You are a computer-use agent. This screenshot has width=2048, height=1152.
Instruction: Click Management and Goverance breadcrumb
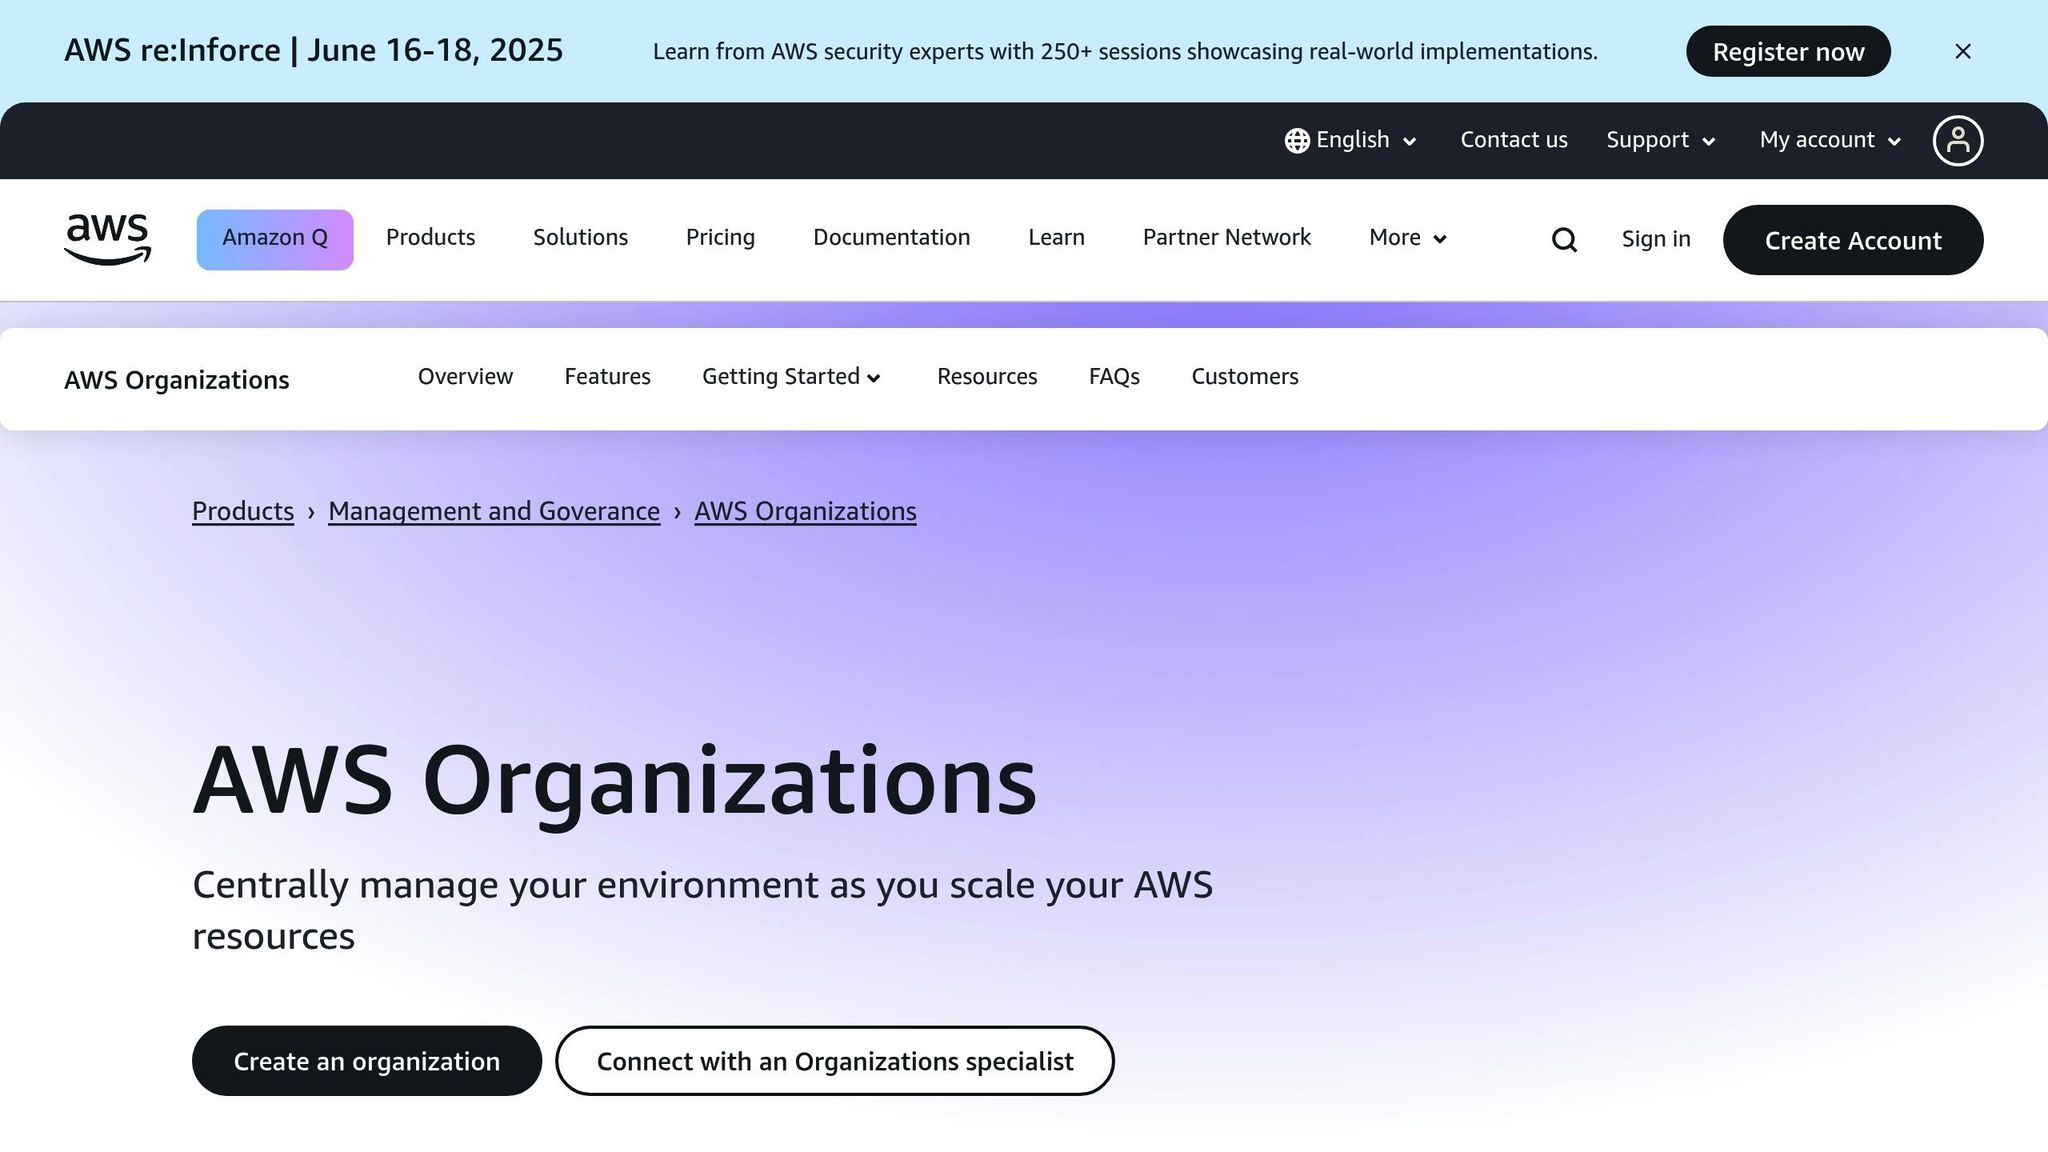(494, 511)
